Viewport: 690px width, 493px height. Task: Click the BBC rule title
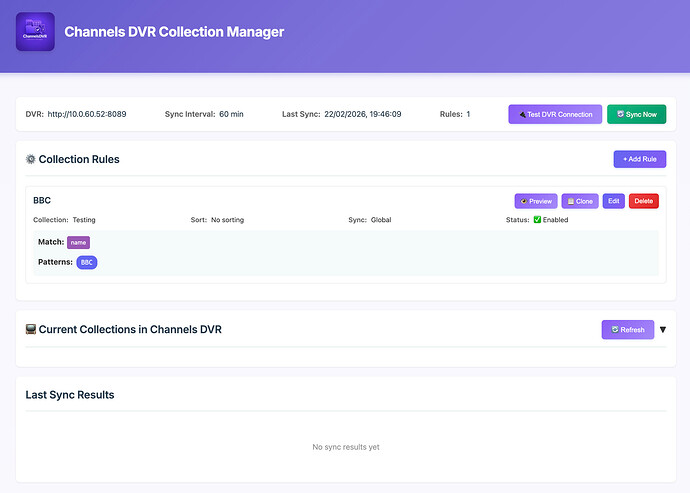pyautogui.click(x=42, y=200)
